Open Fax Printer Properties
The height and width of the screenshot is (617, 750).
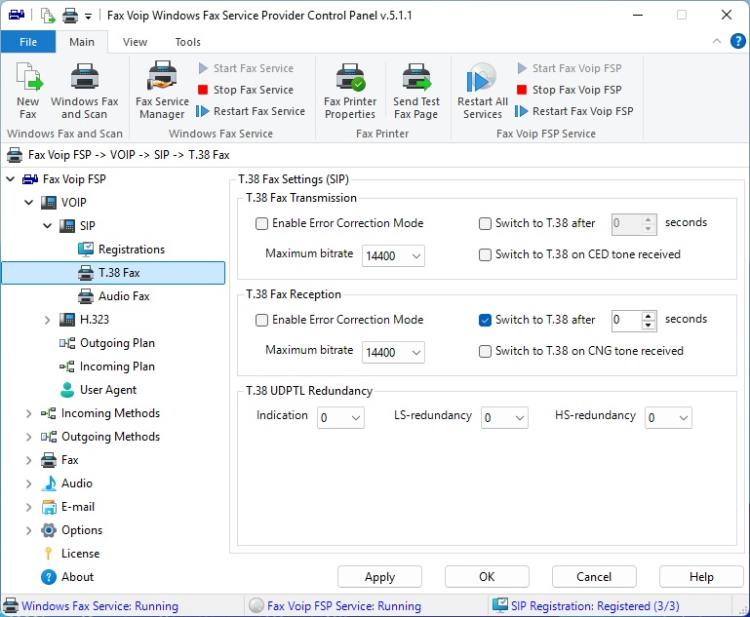click(x=350, y=78)
